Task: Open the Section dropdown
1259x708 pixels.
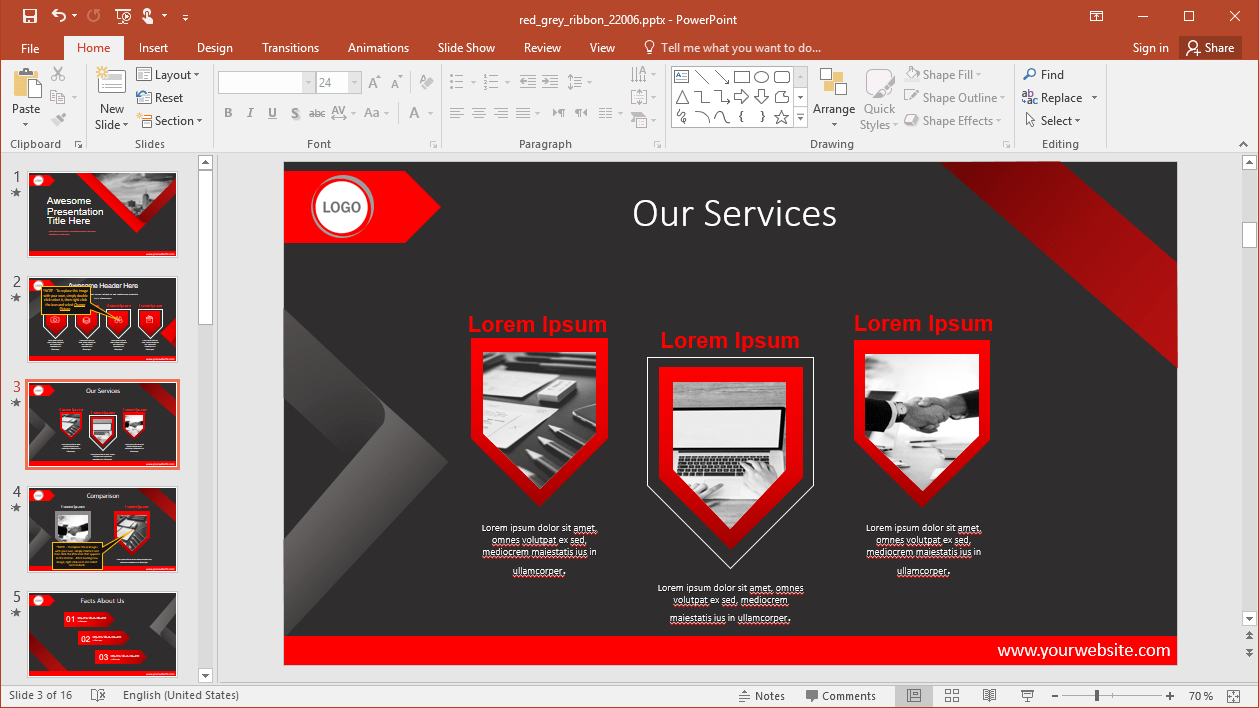Action: pyautogui.click(x=172, y=120)
